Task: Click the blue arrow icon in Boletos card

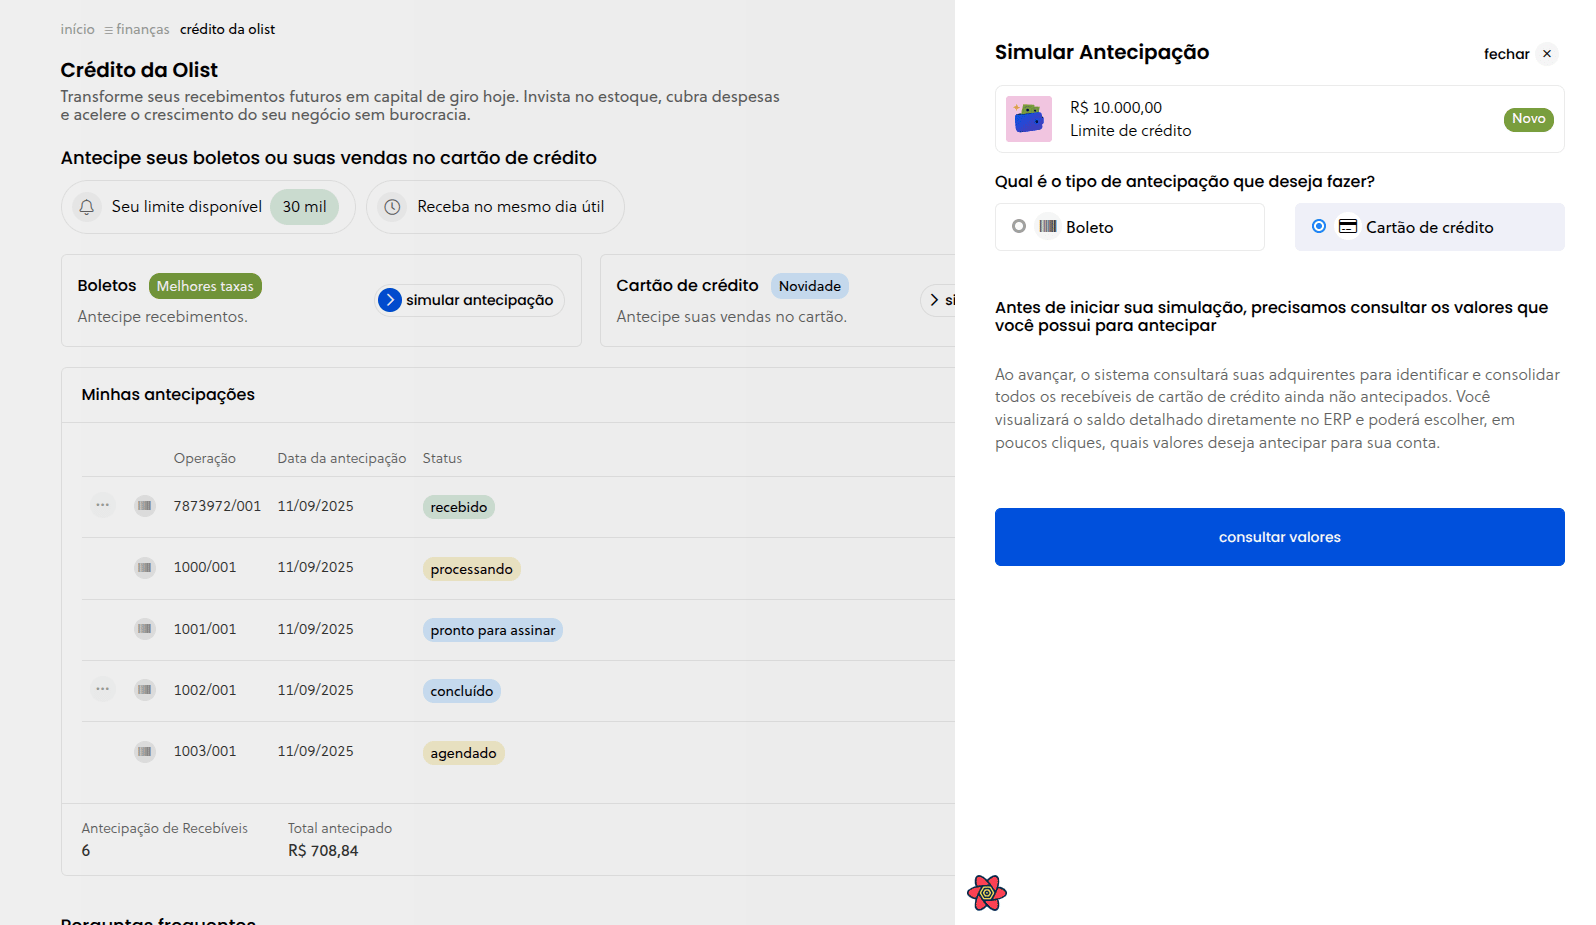Action: coord(390,300)
